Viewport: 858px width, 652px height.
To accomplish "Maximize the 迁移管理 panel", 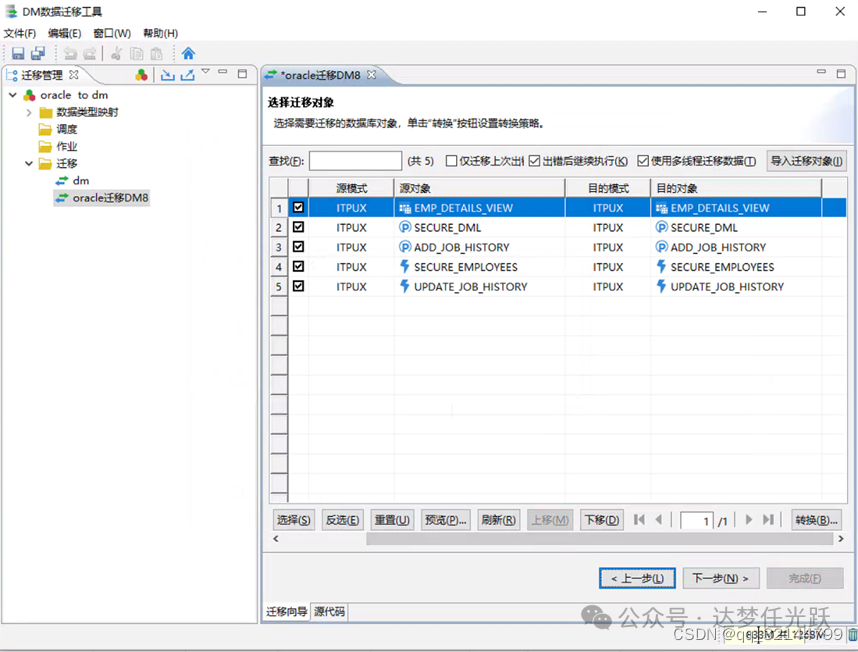I will coord(242,73).
